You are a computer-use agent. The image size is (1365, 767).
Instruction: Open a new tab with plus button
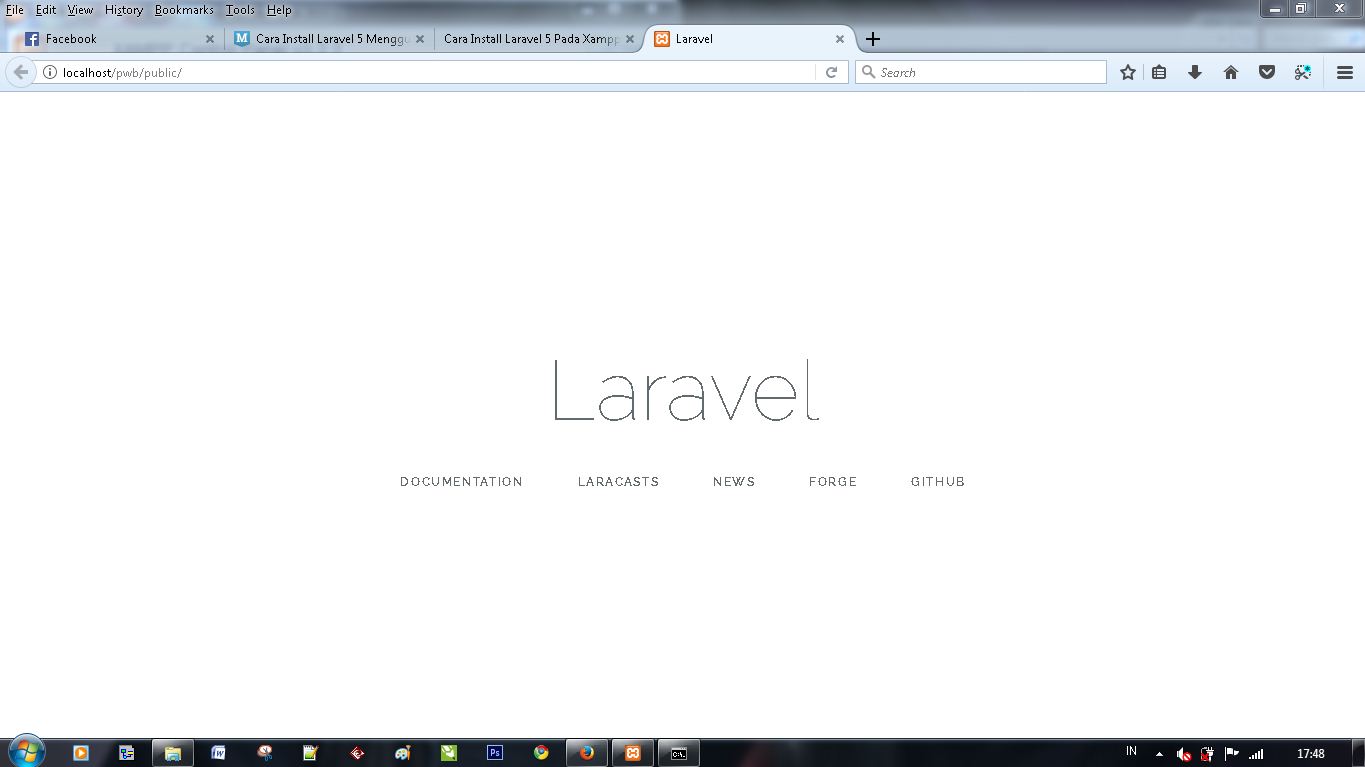[x=873, y=39]
